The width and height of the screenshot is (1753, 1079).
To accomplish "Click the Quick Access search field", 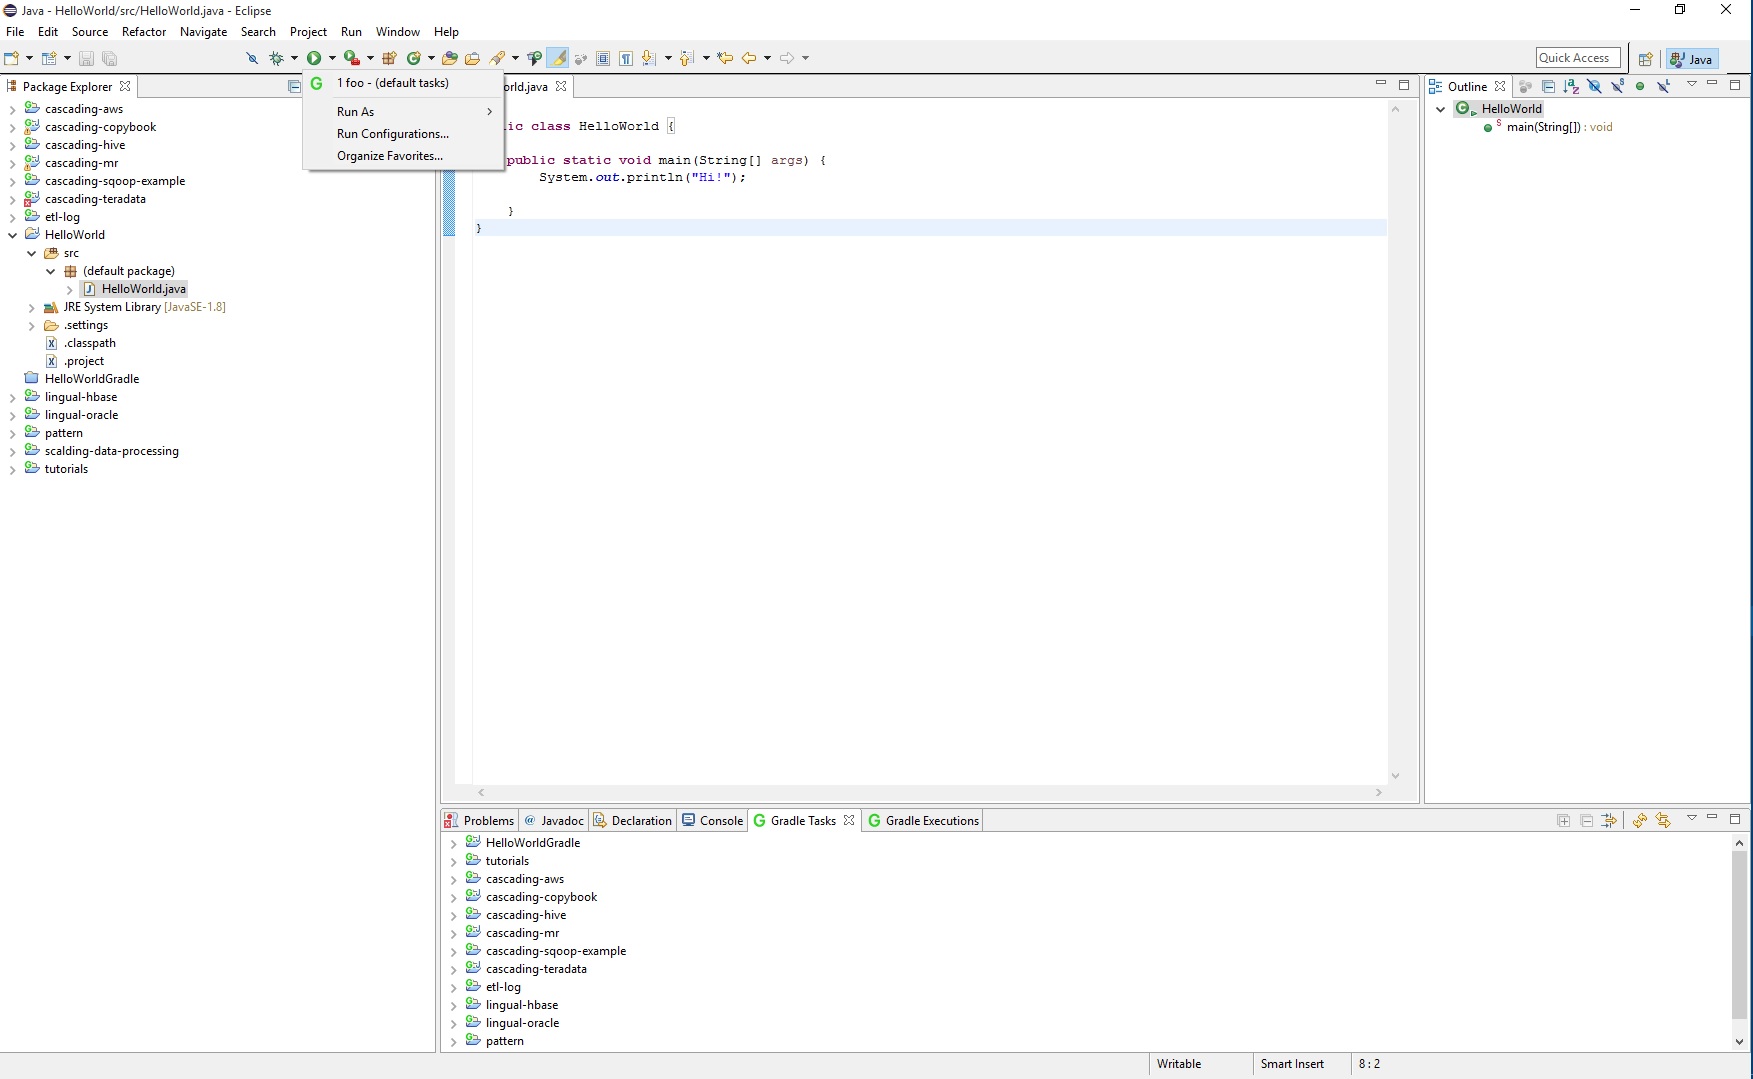I will pos(1578,58).
